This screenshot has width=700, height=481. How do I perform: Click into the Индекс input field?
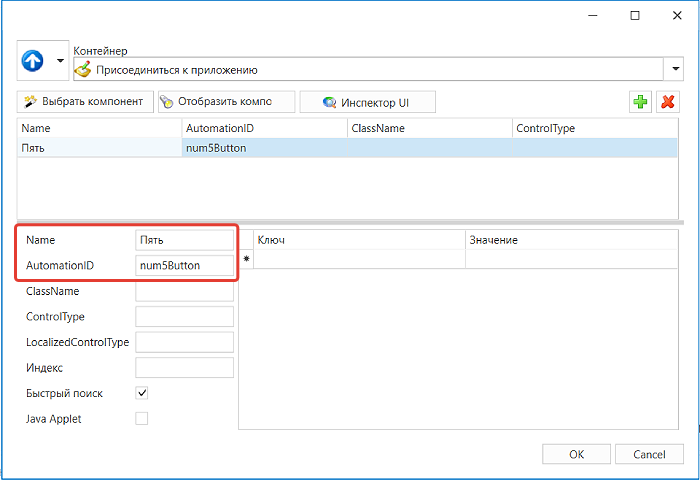click(x=184, y=368)
